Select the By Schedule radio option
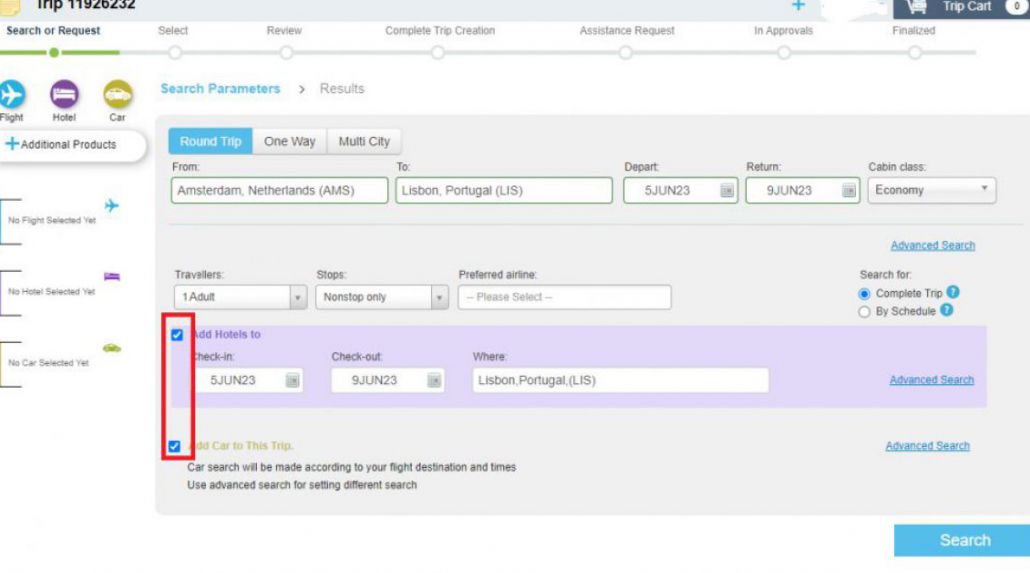 point(865,311)
